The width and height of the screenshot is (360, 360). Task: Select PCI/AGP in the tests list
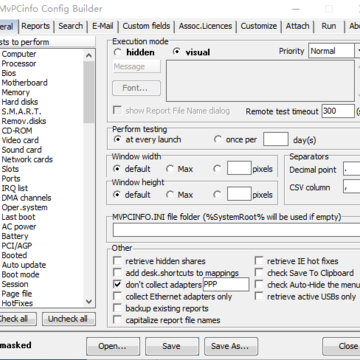[x=17, y=246]
